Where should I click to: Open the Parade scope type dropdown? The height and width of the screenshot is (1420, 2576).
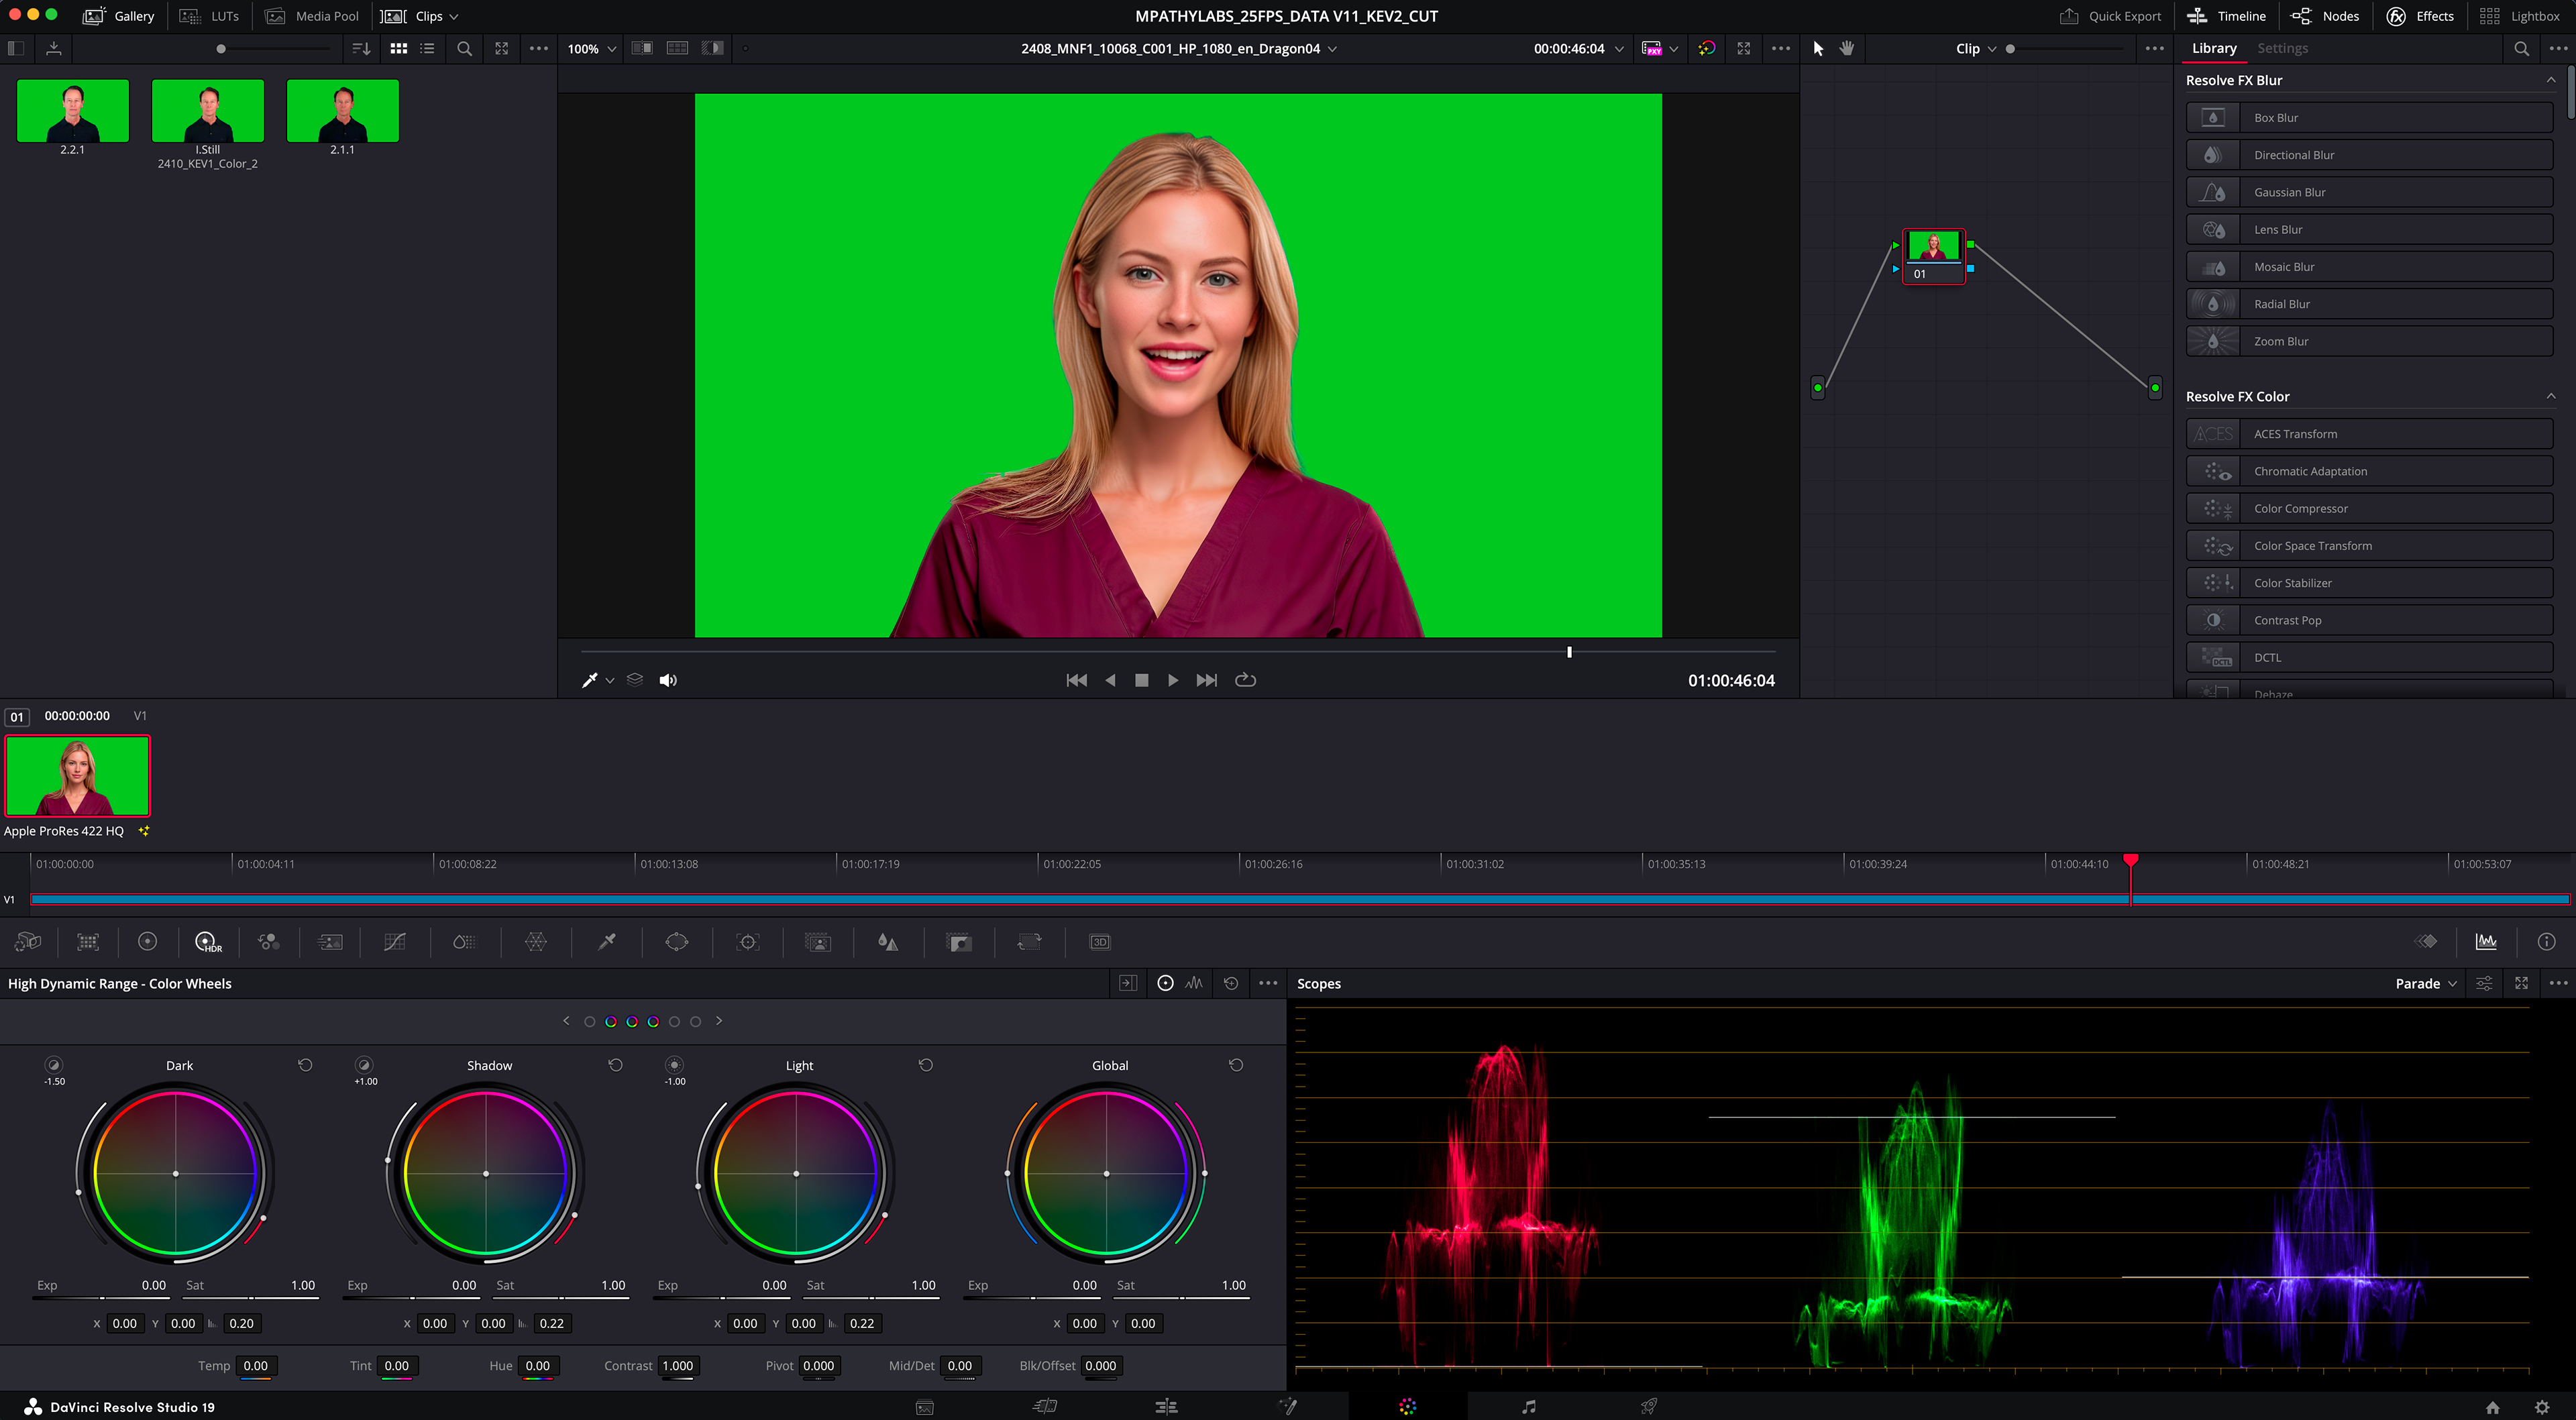pos(2426,984)
